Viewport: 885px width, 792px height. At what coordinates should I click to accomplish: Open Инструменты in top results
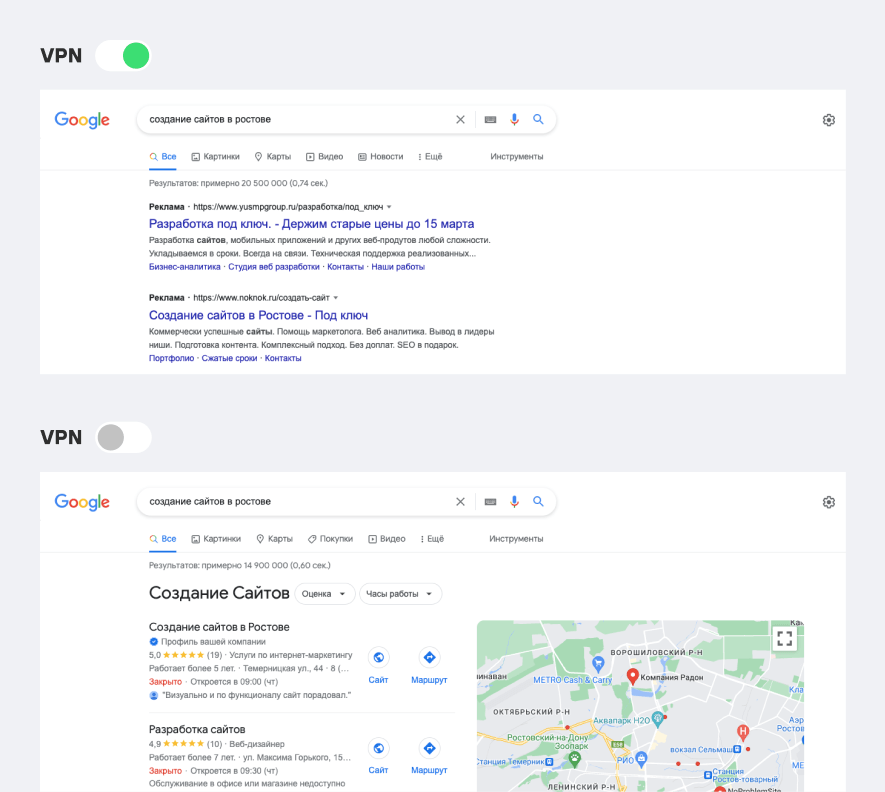(516, 157)
